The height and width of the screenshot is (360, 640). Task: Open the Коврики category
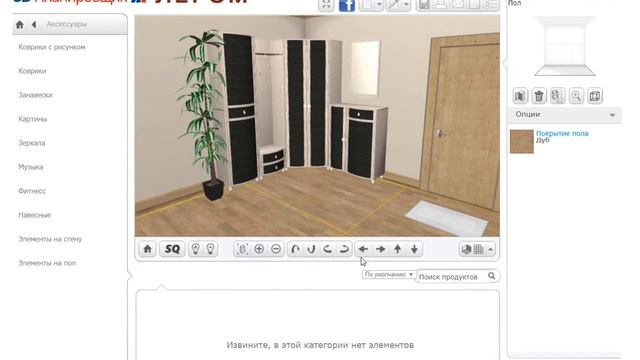[32, 71]
